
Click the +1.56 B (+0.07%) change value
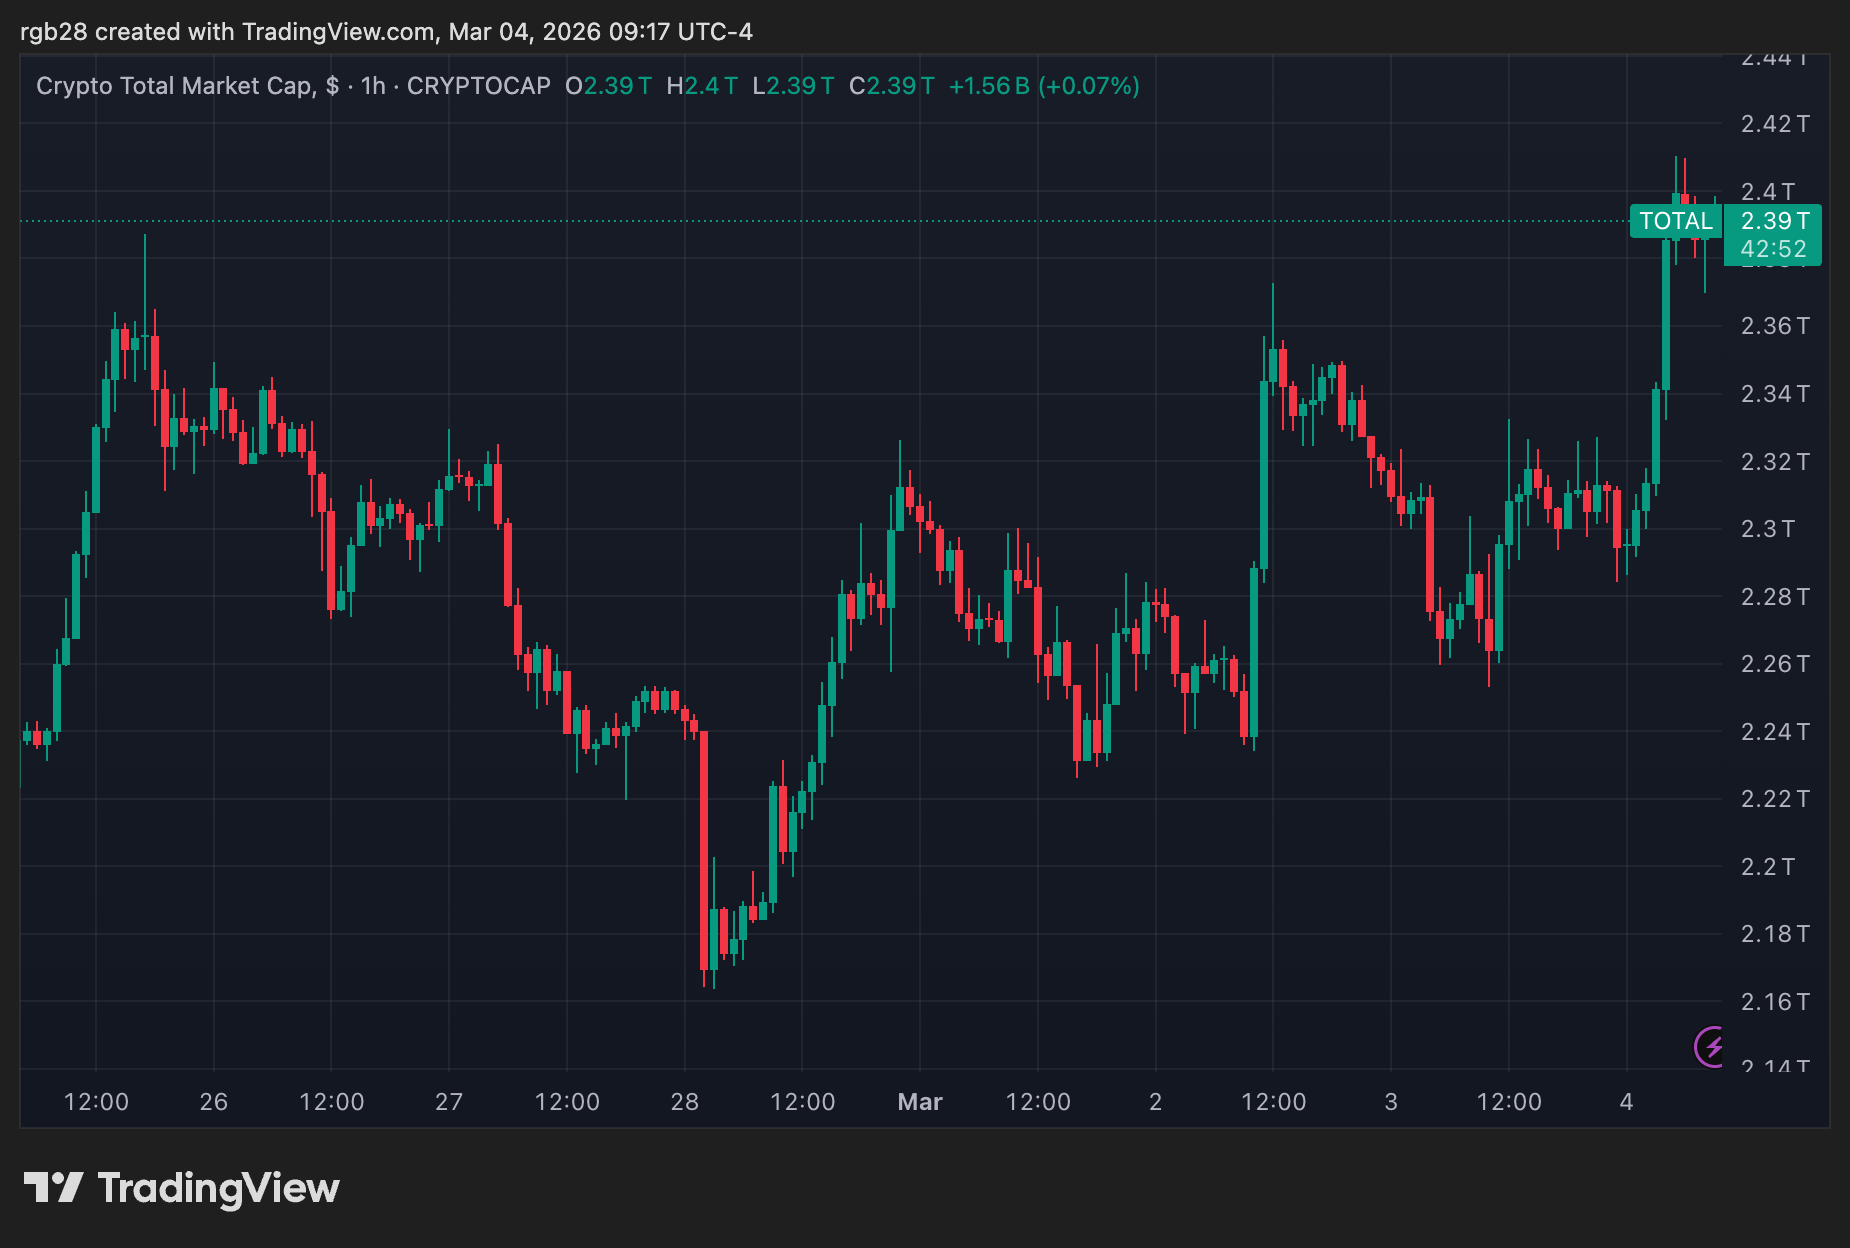pyautogui.click(x=1043, y=86)
